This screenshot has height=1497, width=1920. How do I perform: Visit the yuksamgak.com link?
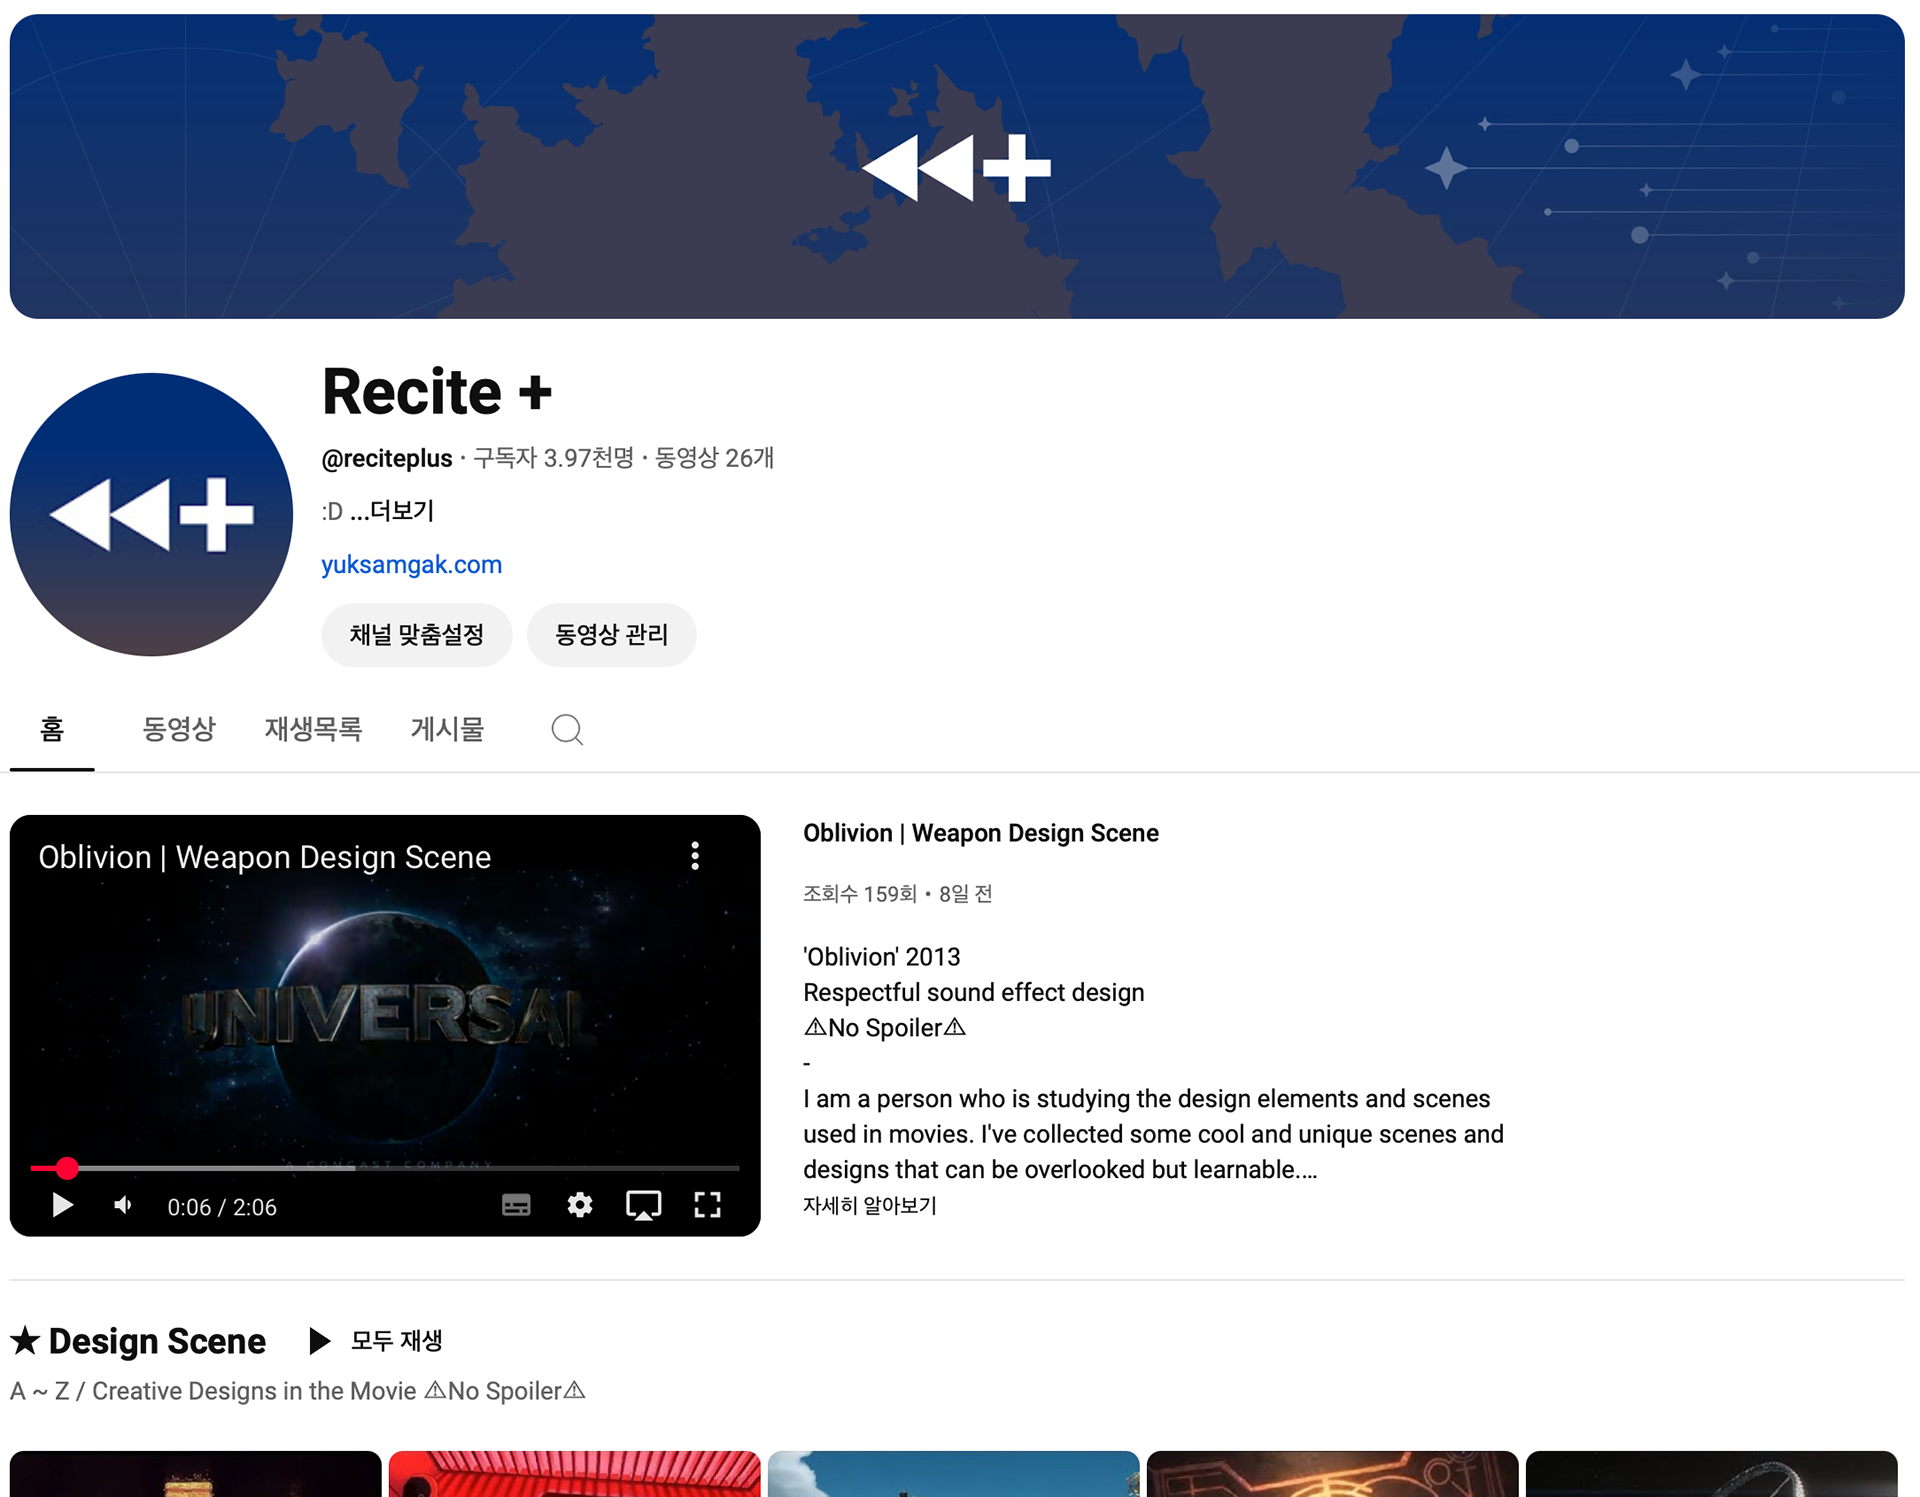[411, 564]
